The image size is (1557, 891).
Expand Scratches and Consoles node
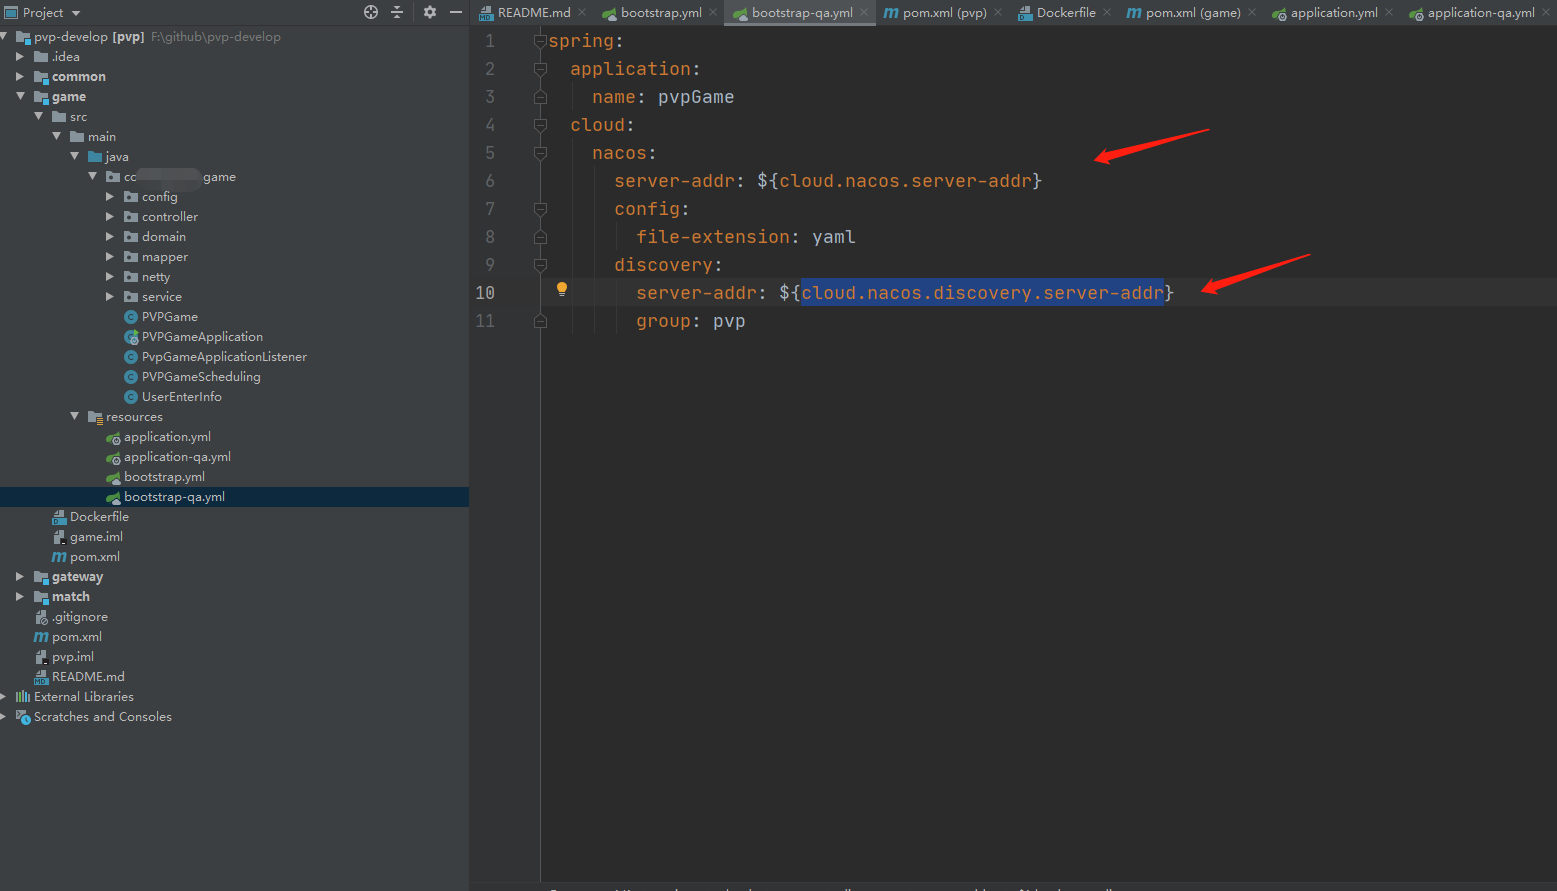pyautogui.click(x=4, y=717)
